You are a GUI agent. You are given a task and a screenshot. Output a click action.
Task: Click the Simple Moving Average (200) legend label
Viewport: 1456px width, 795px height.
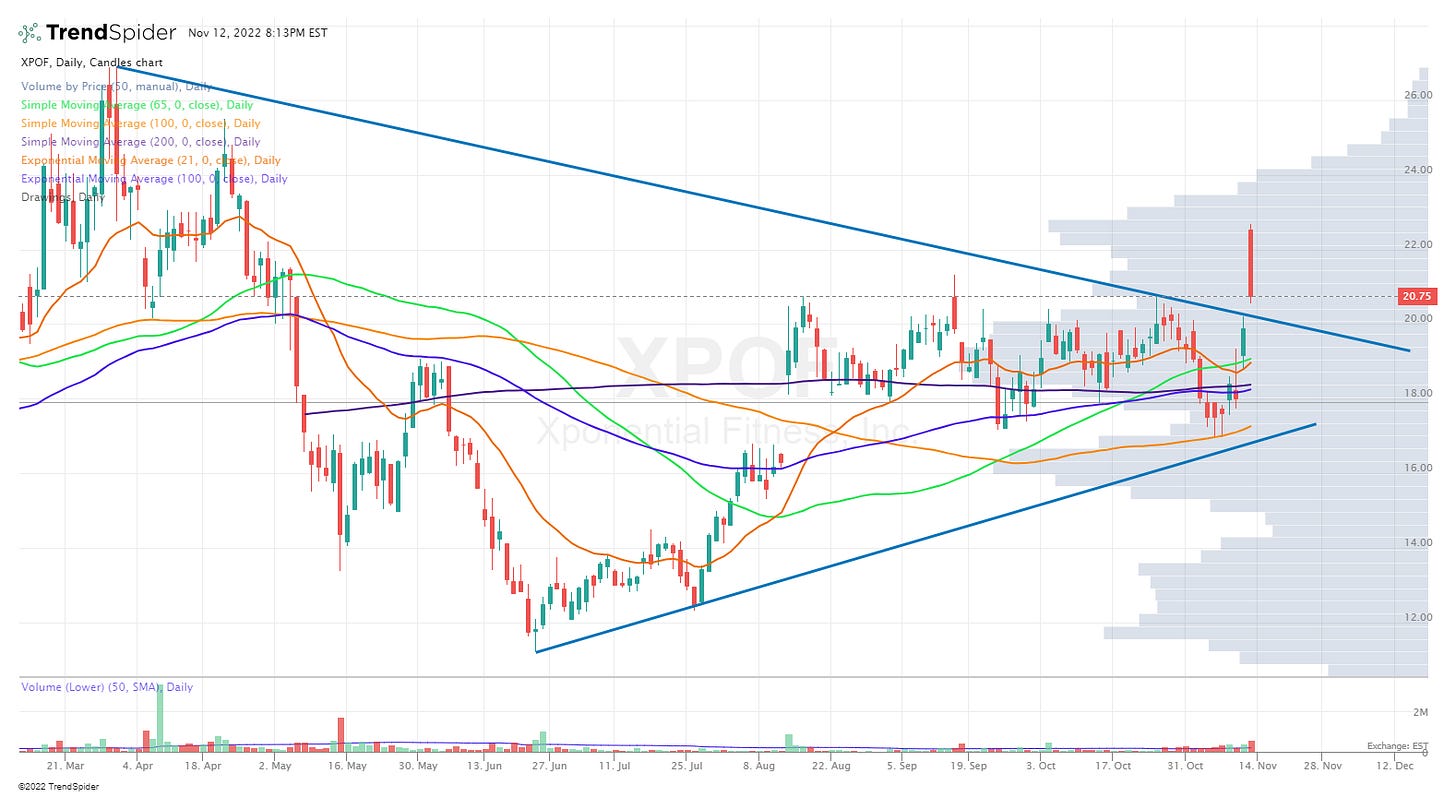tap(140, 142)
